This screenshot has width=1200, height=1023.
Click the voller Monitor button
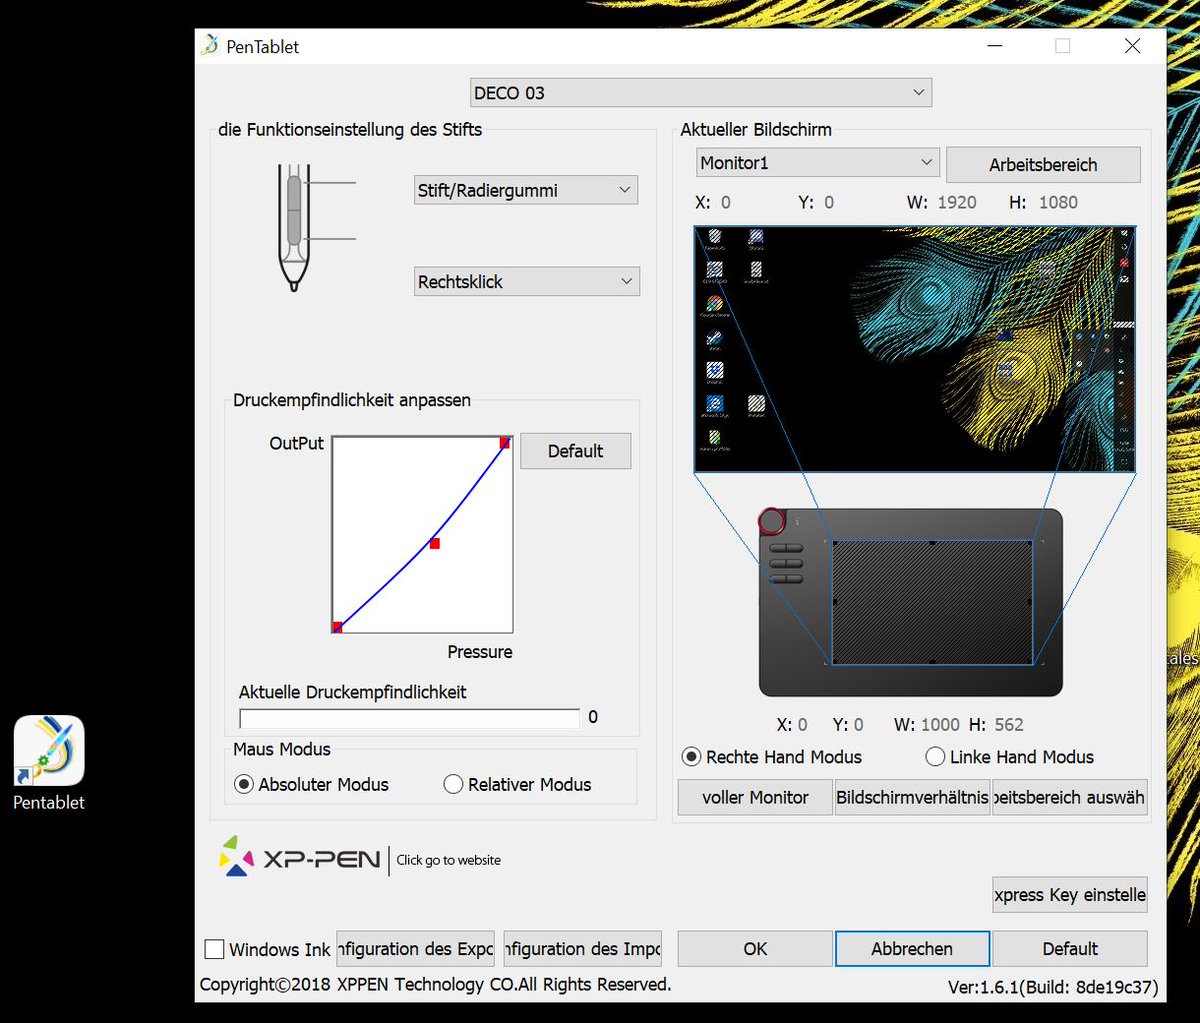click(x=755, y=798)
